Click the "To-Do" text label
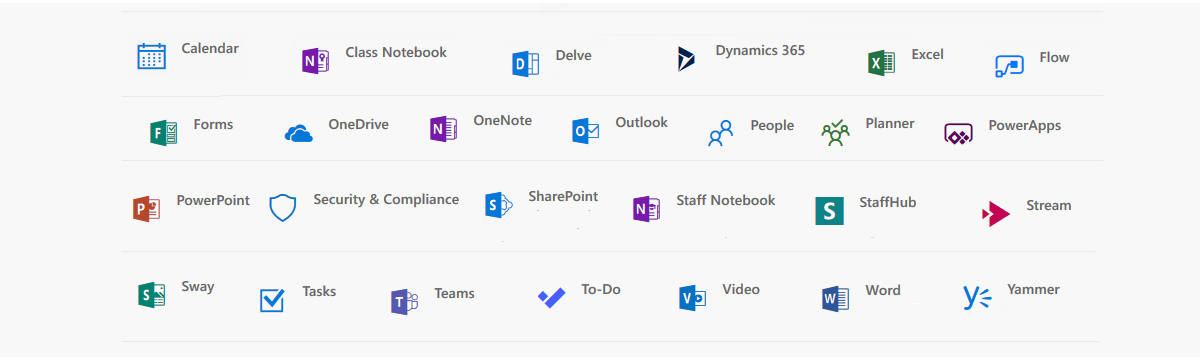Image resolution: width=1200 pixels, height=360 pixels. (x=601, y=289)
